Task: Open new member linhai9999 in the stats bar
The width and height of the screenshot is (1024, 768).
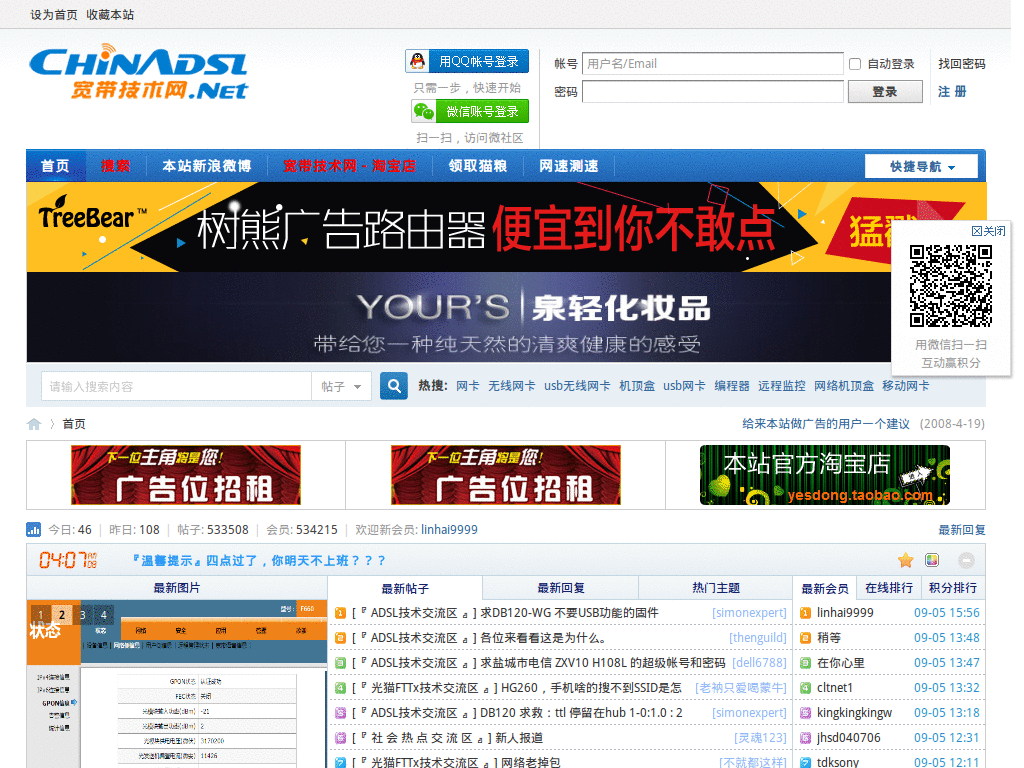Action: coord(449,530)
